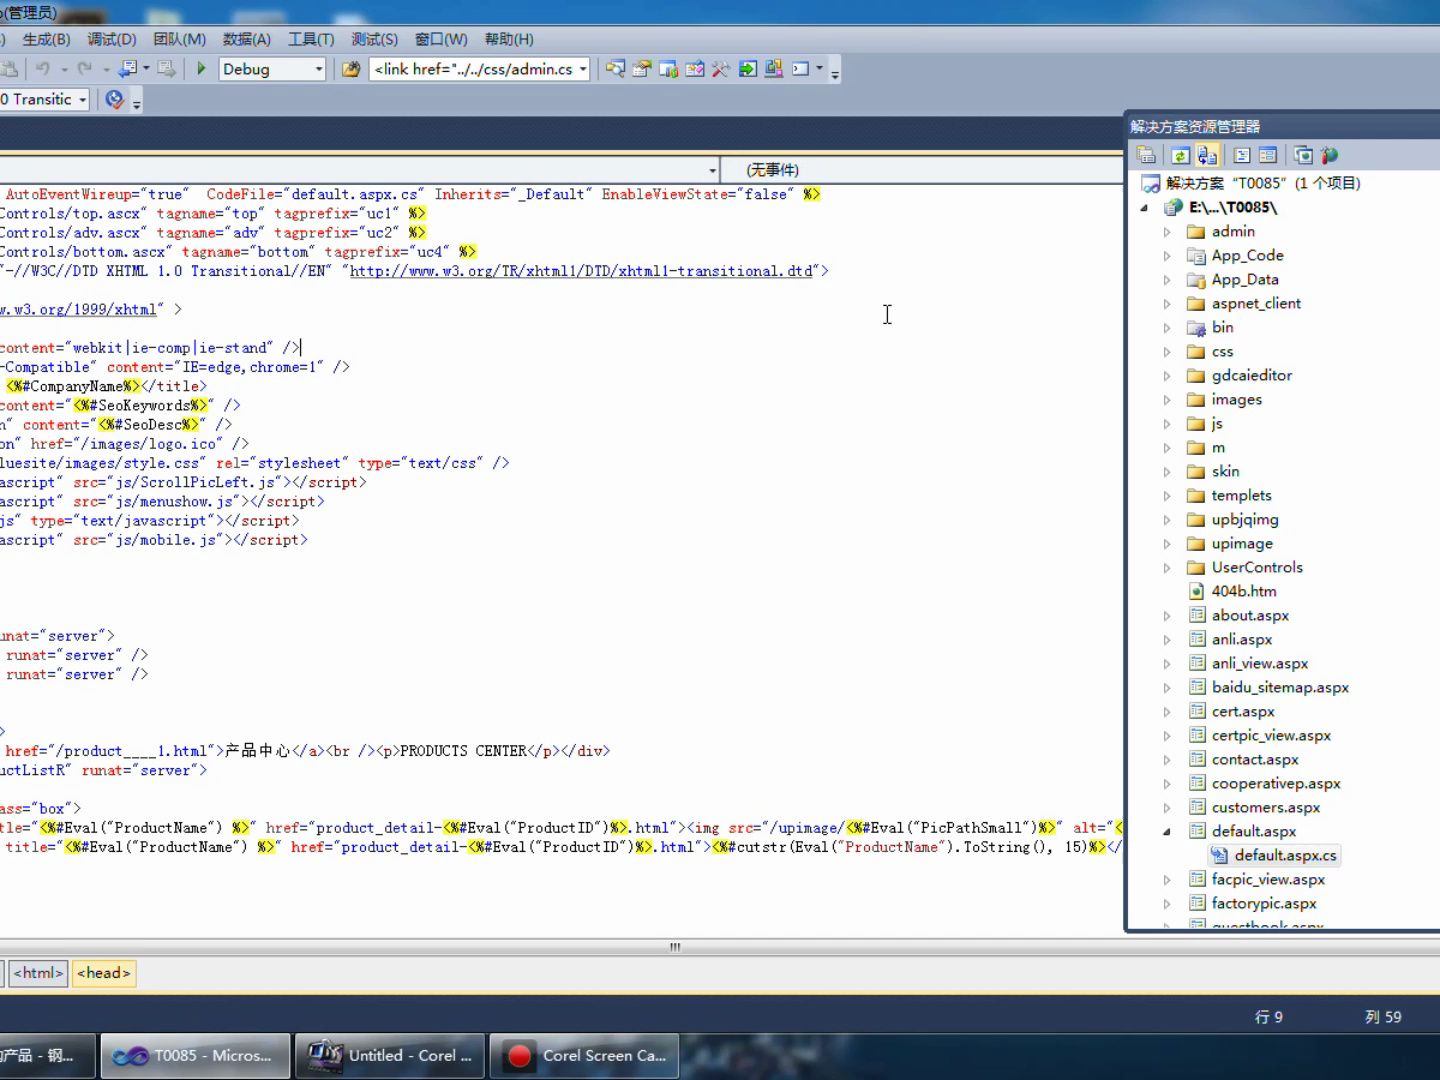Click Properties icon in Solution Explorer toolbar
1440x1080 pixels.
[1146, 155]
